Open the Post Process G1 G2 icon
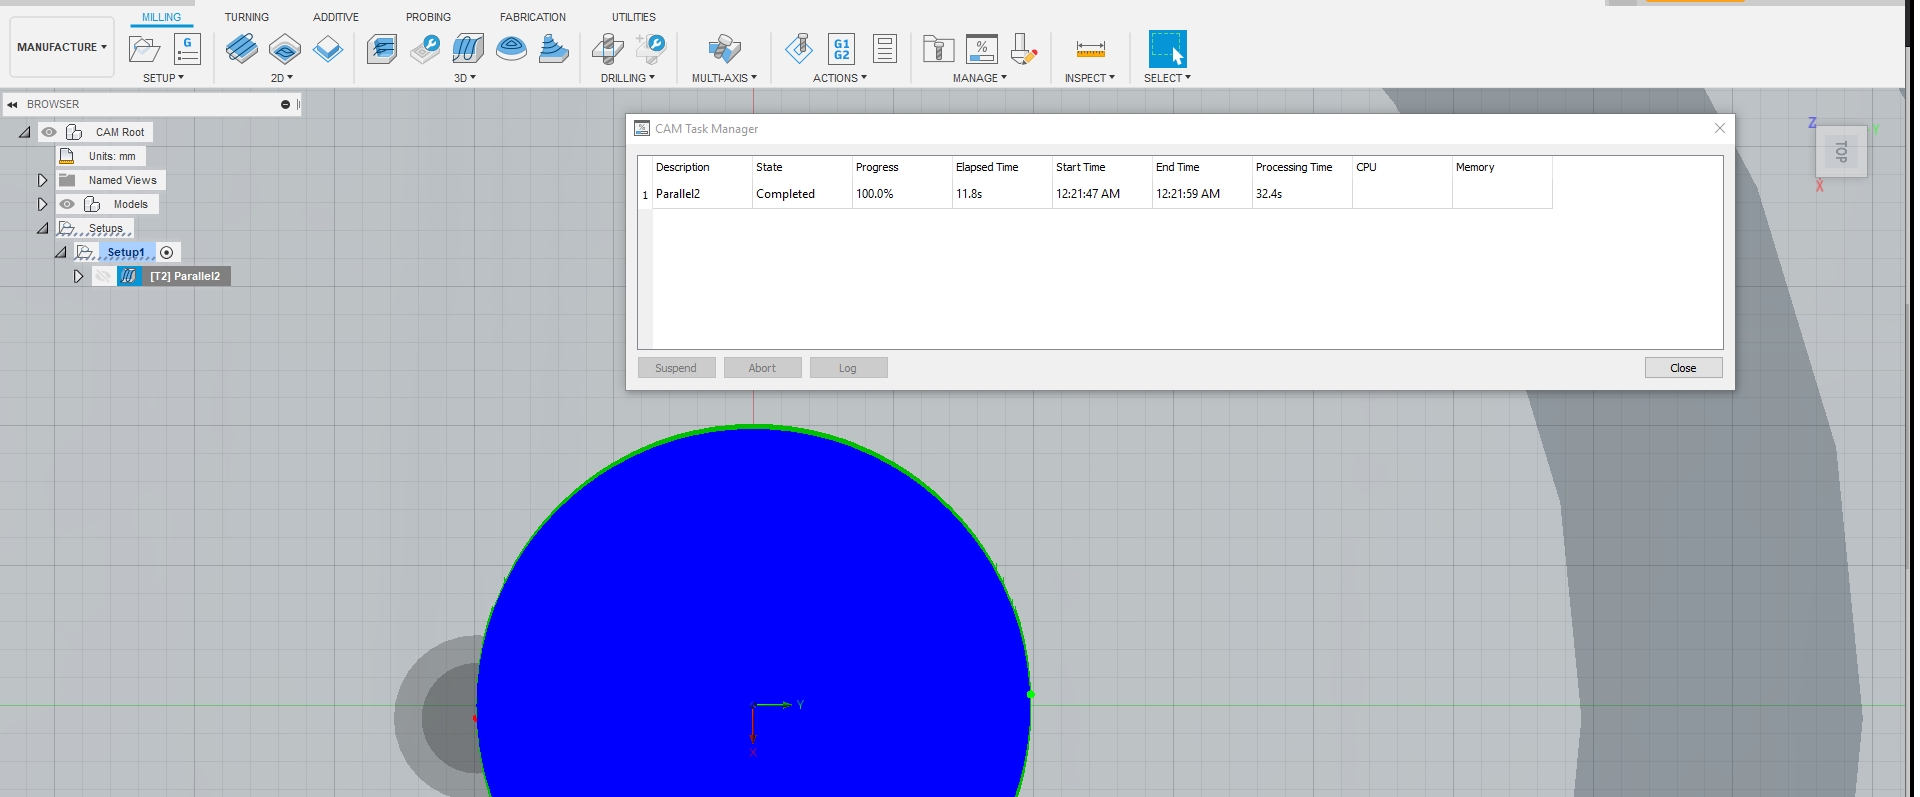Image resolution: width=1920 pixels, height=797 pixels. (x=842, y=49)
